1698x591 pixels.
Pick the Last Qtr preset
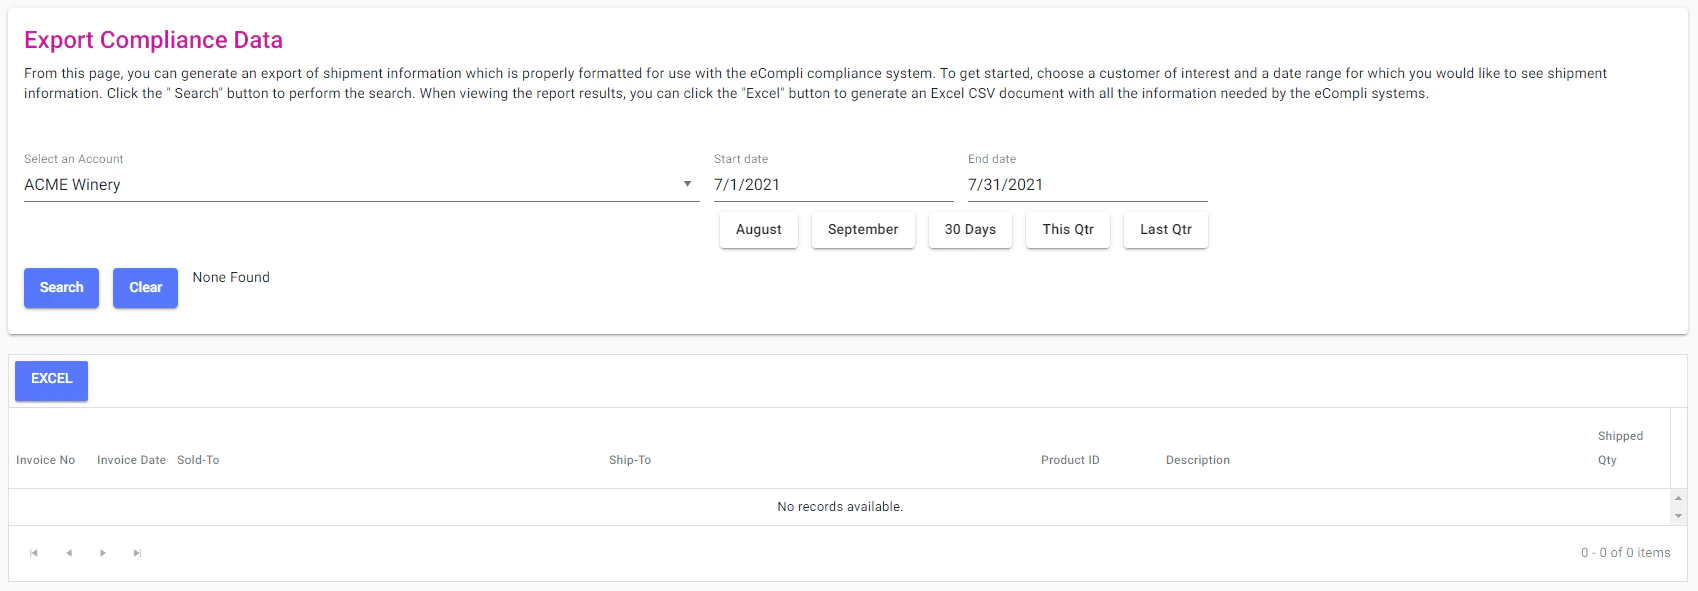(x=1165, y=229)
